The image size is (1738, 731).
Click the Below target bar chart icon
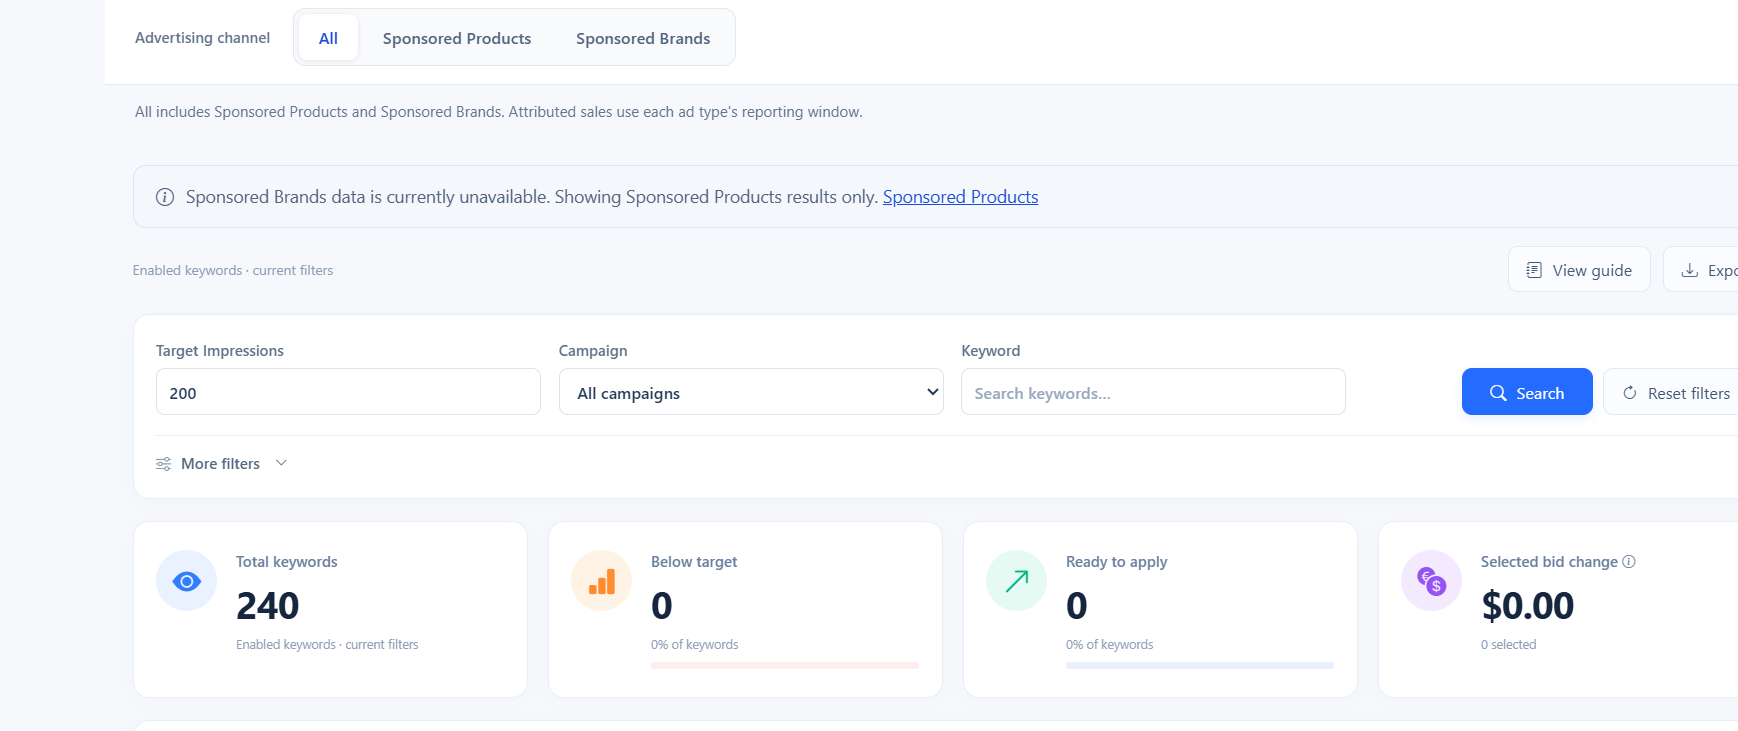click(602, 581)
